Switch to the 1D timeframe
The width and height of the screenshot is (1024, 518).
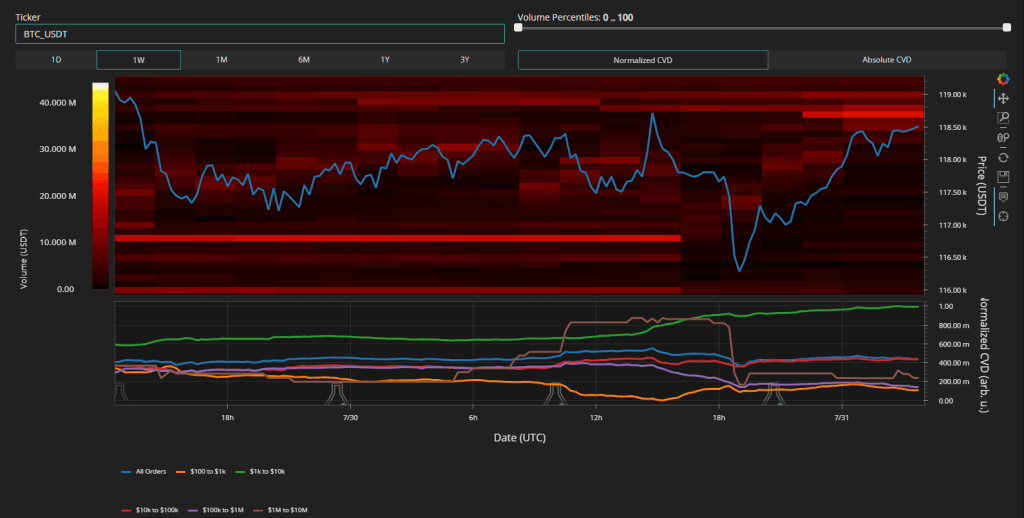pos(56,59)
